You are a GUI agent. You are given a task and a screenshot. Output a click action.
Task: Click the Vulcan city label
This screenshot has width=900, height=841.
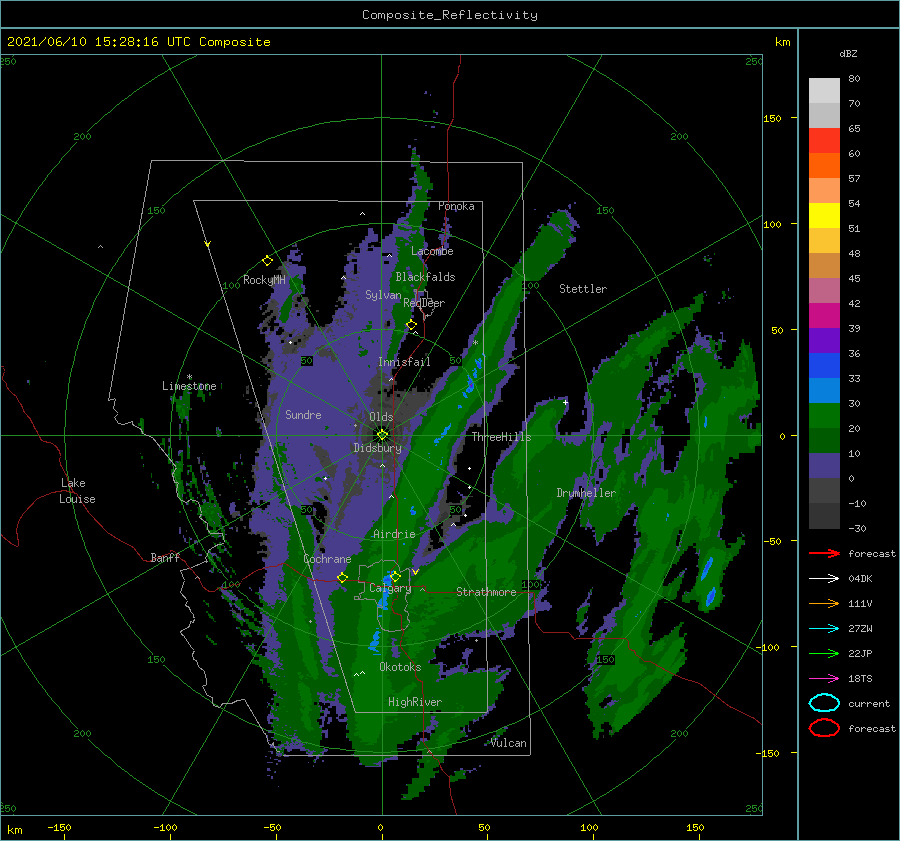pyautogui.click(x=508, y=743)
